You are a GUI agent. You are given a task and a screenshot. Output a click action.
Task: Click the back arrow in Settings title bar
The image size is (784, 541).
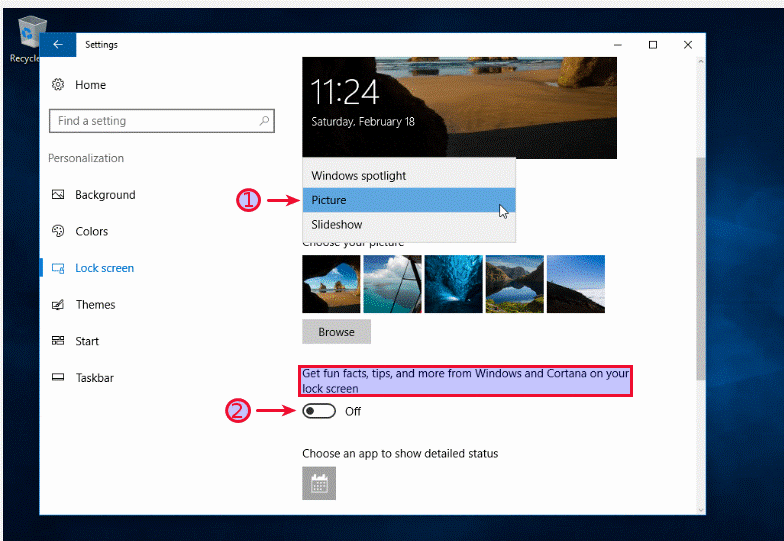(x=58, y=44)
